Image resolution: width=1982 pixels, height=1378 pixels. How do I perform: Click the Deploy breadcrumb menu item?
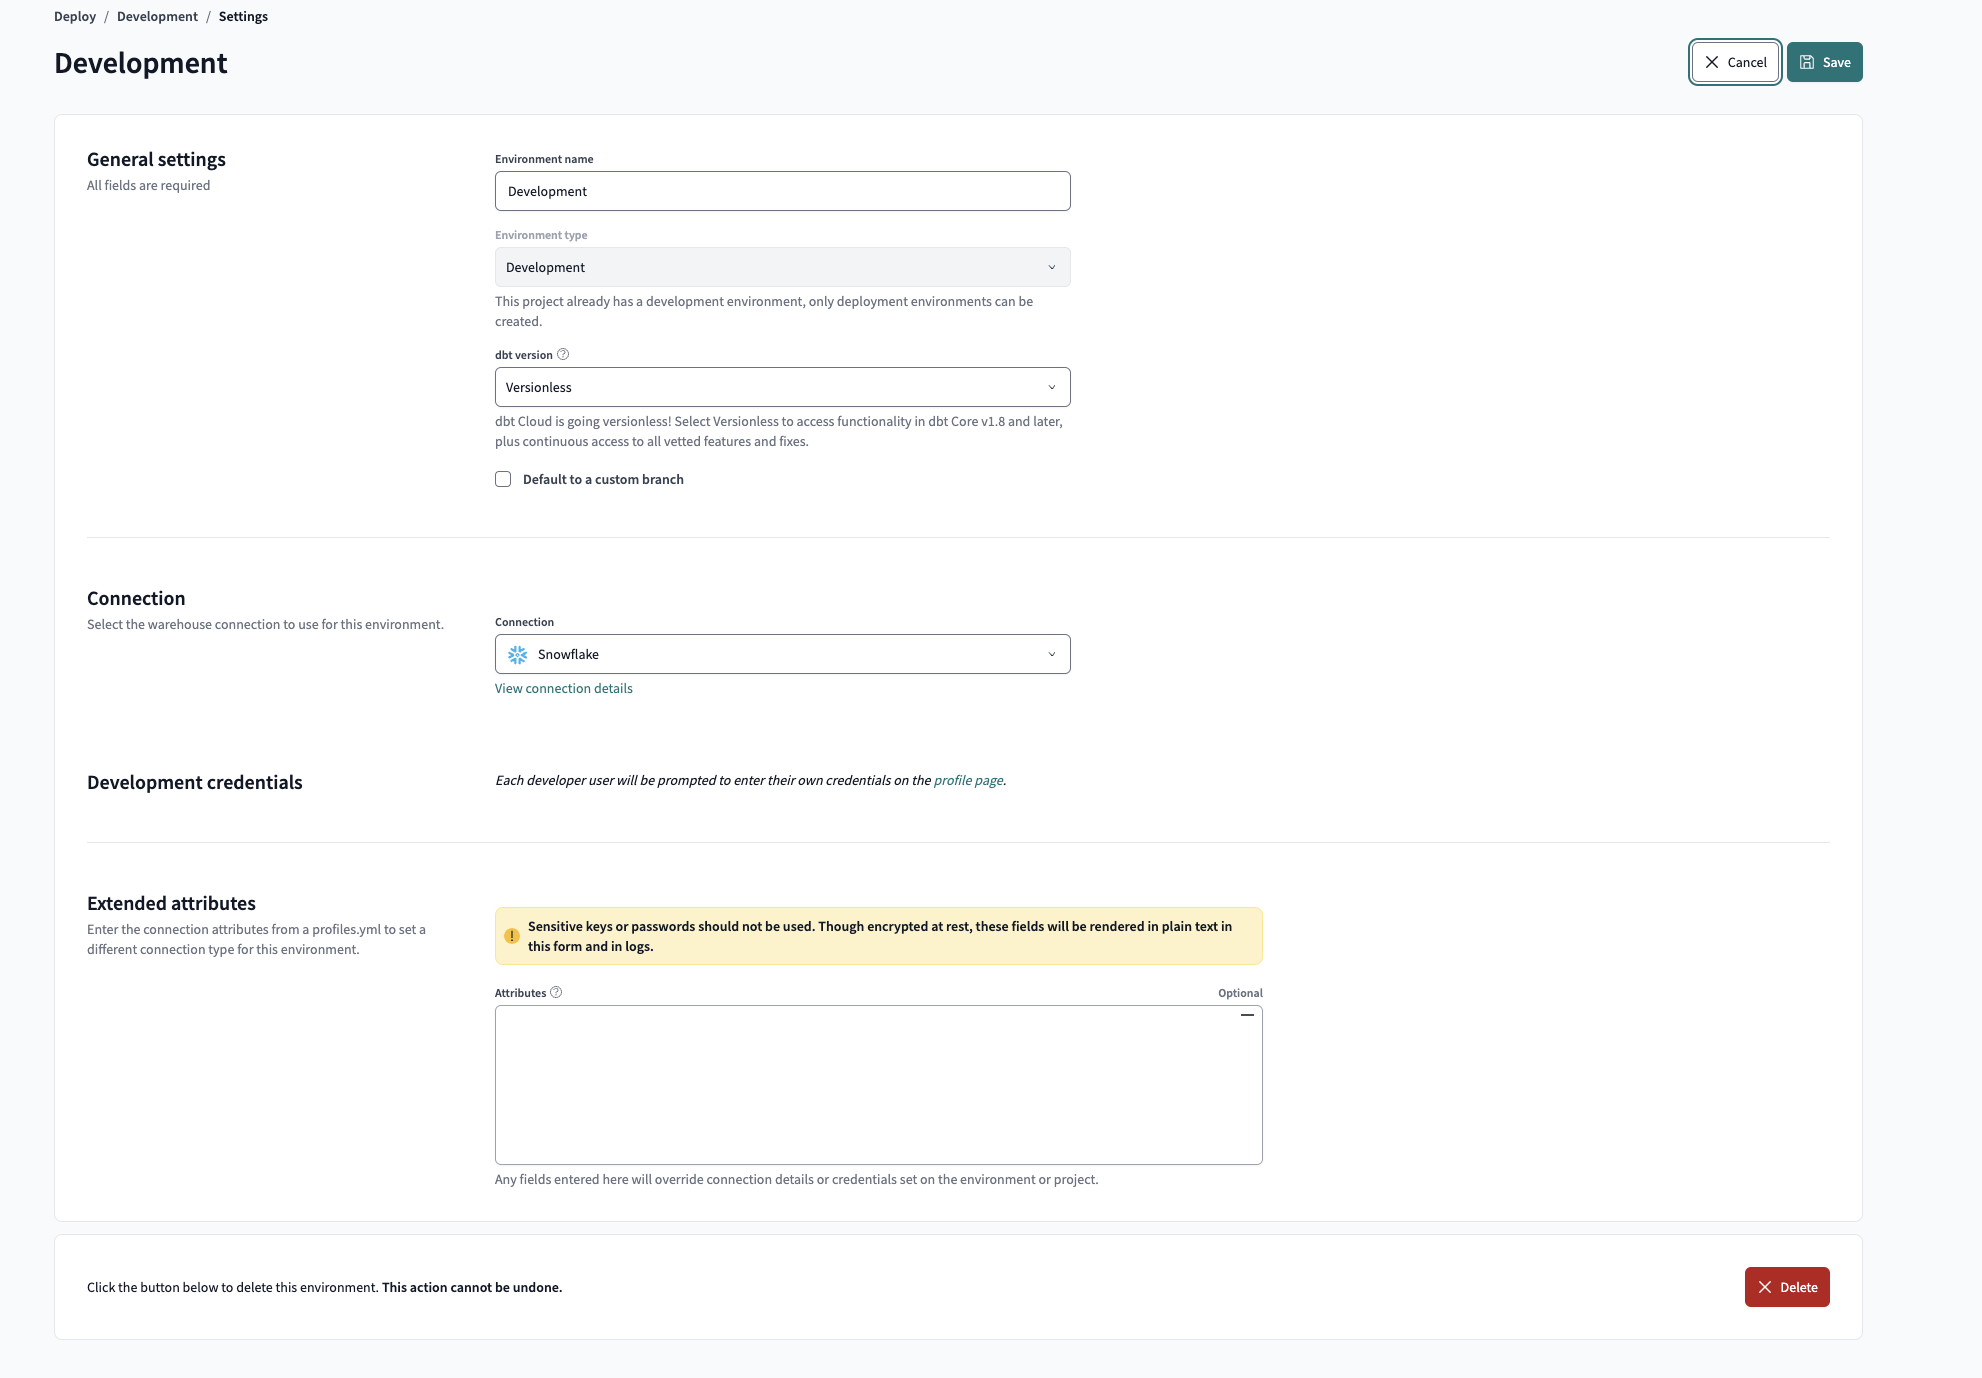75,17
